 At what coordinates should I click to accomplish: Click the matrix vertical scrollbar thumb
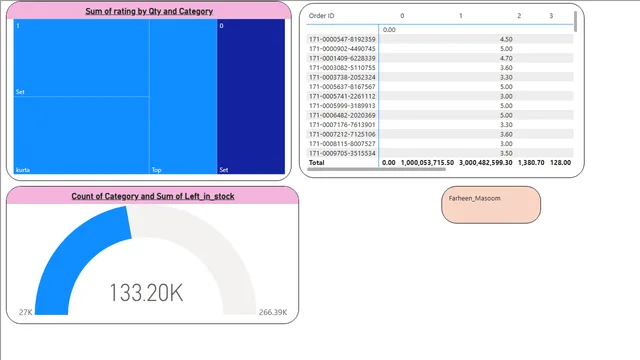pos(576,22)
